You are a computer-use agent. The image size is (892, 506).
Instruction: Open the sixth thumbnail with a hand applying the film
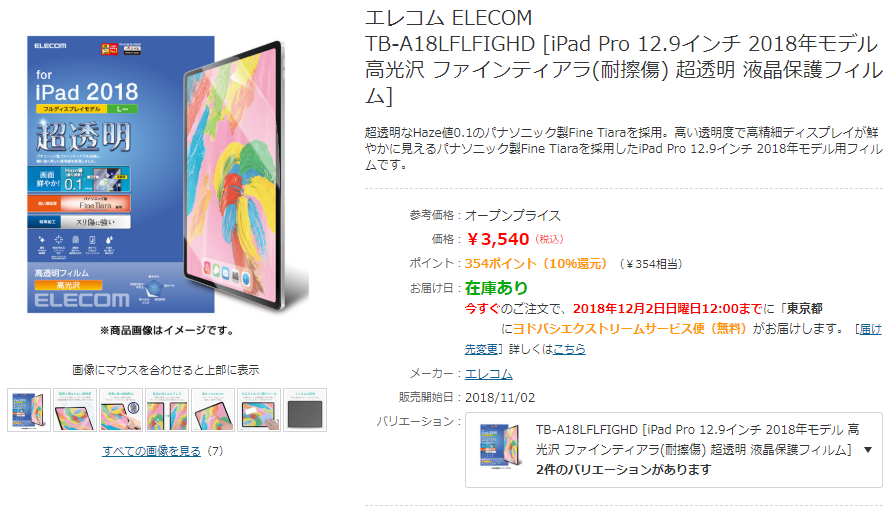pos(259,410)
